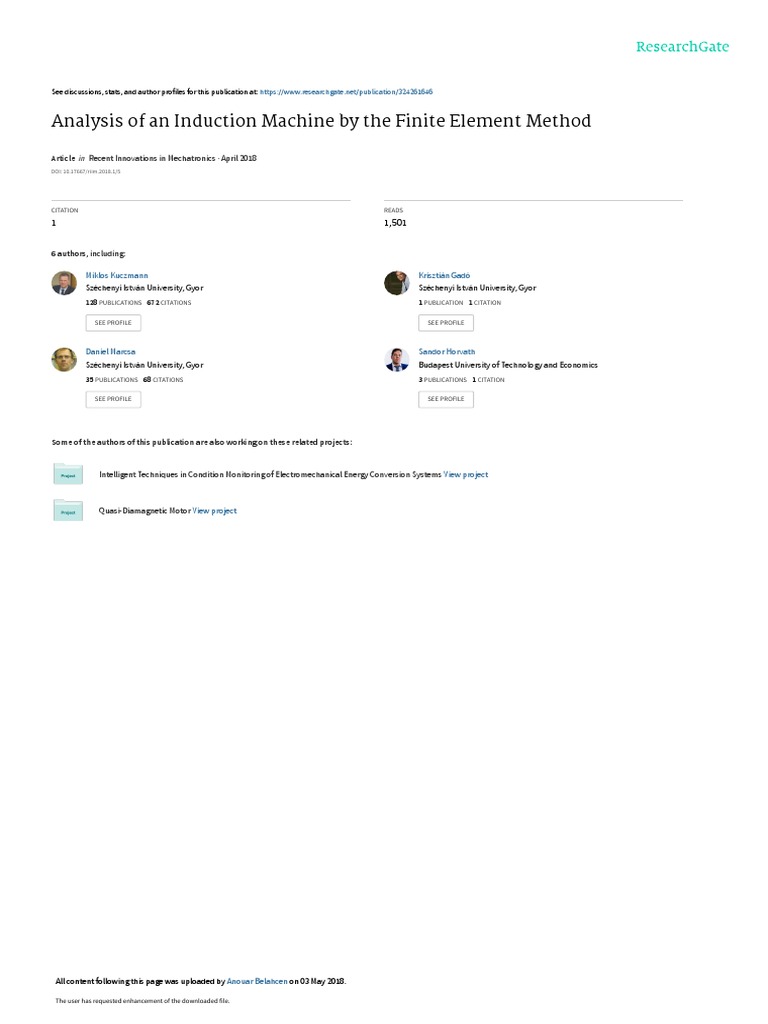Click Daniel Marcsa's profile photo
The image size is (768, 1024).
[x=64, y=360]
